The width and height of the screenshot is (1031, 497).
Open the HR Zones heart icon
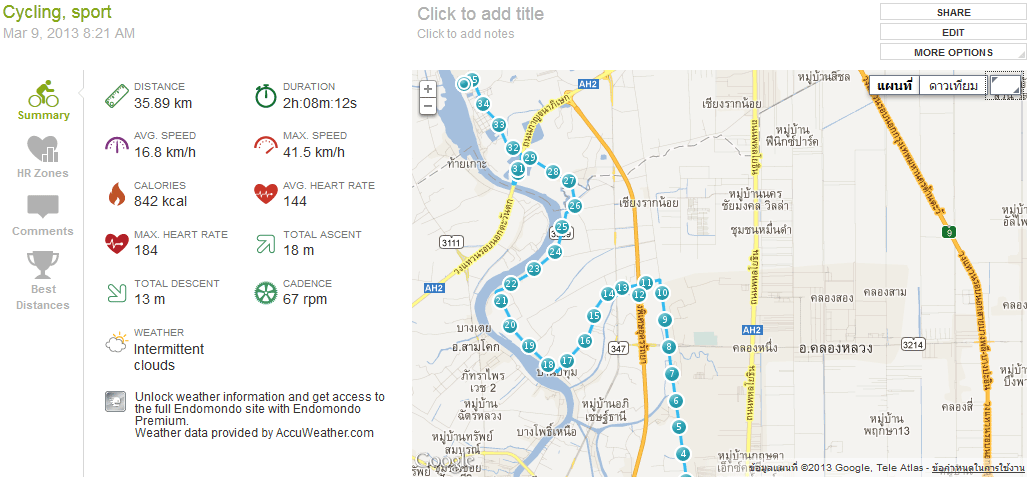coord(43,149)
